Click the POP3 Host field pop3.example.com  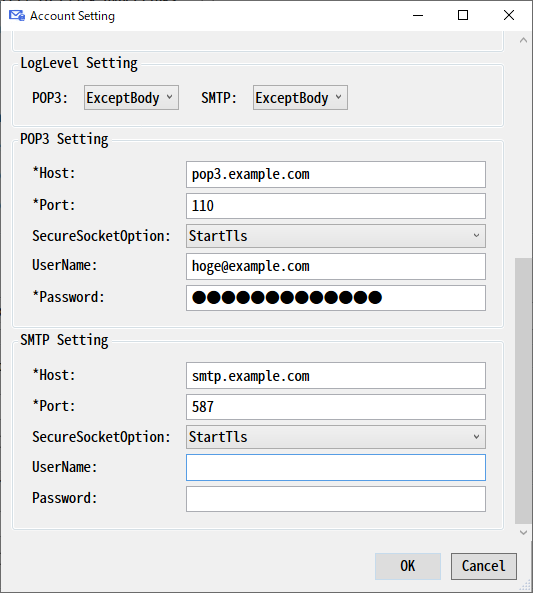(336, 174)
